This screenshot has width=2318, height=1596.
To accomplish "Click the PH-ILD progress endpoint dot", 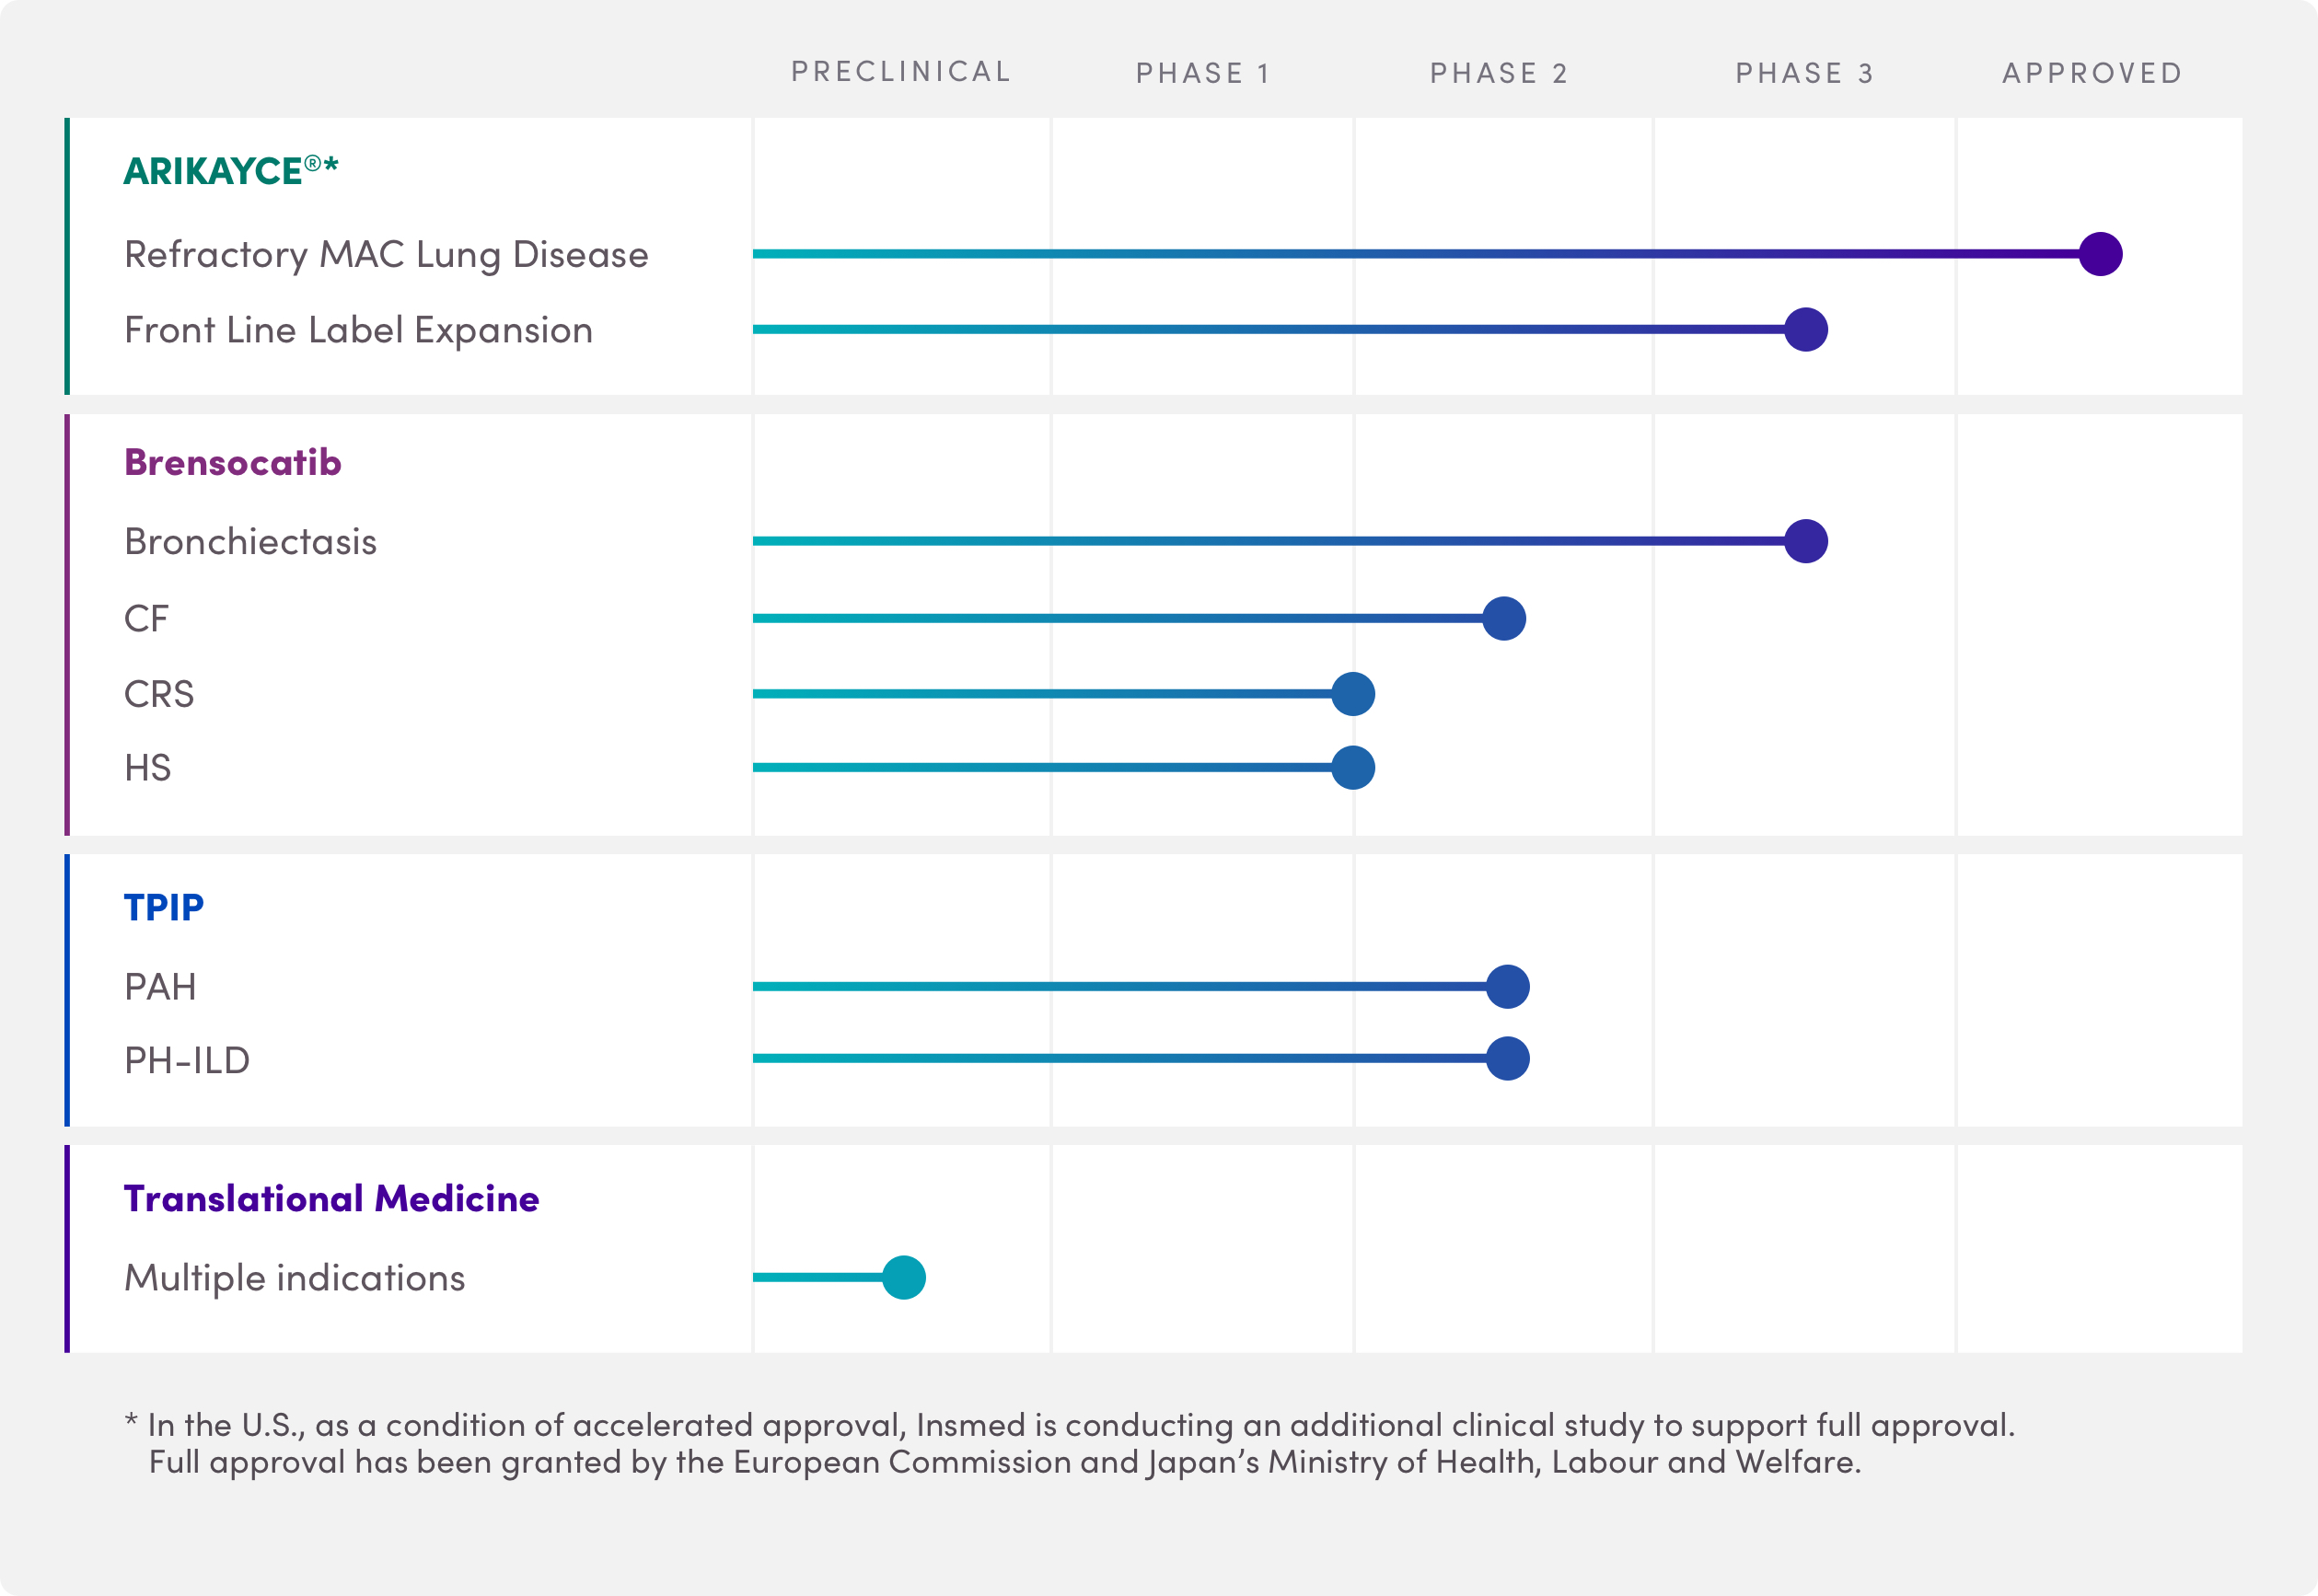I will point(1506,1059).
